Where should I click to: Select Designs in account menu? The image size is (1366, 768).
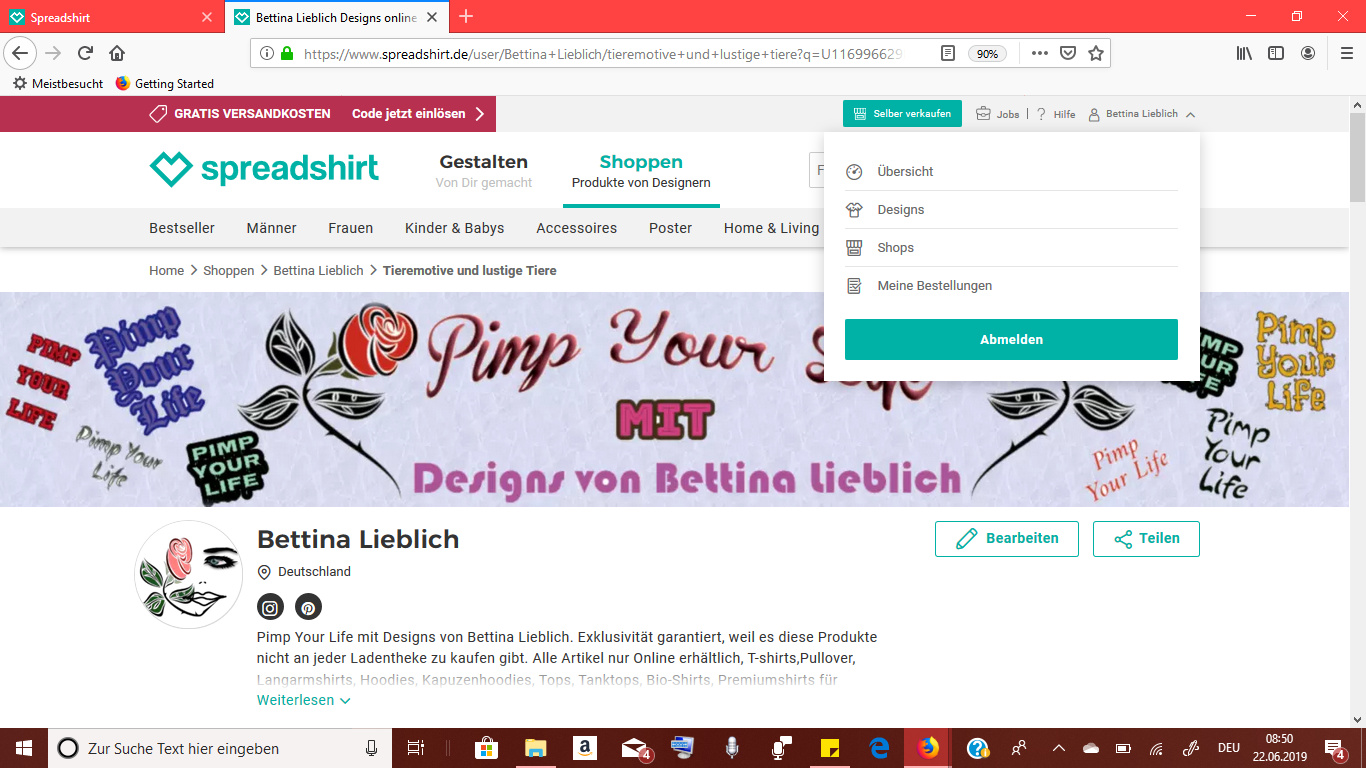click(900, 210)
